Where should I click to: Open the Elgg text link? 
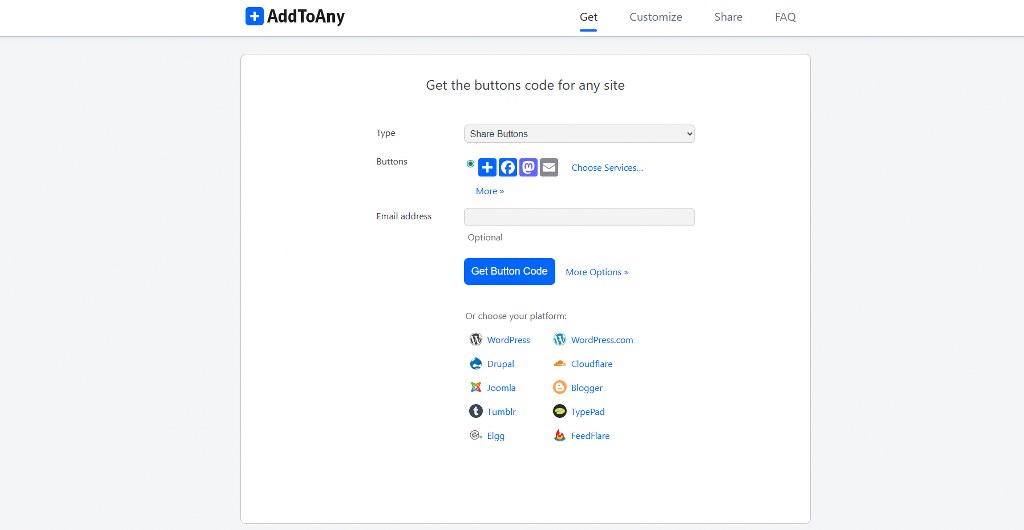(x=496, y=436)
